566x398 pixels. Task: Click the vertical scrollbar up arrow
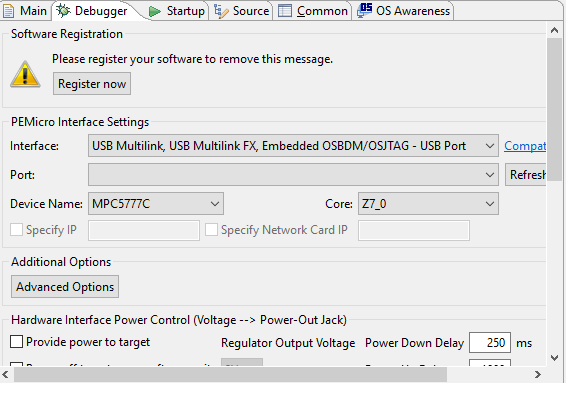coord(554,31)
